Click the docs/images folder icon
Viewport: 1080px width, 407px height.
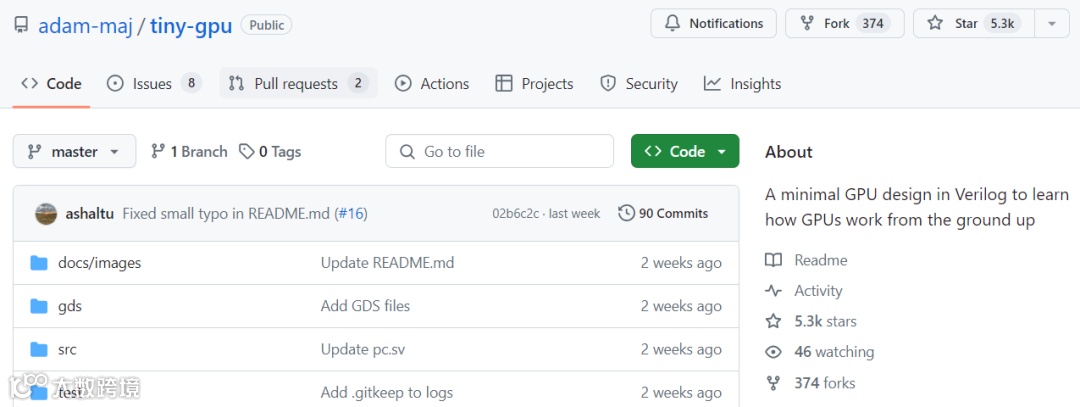pos(39,263)
